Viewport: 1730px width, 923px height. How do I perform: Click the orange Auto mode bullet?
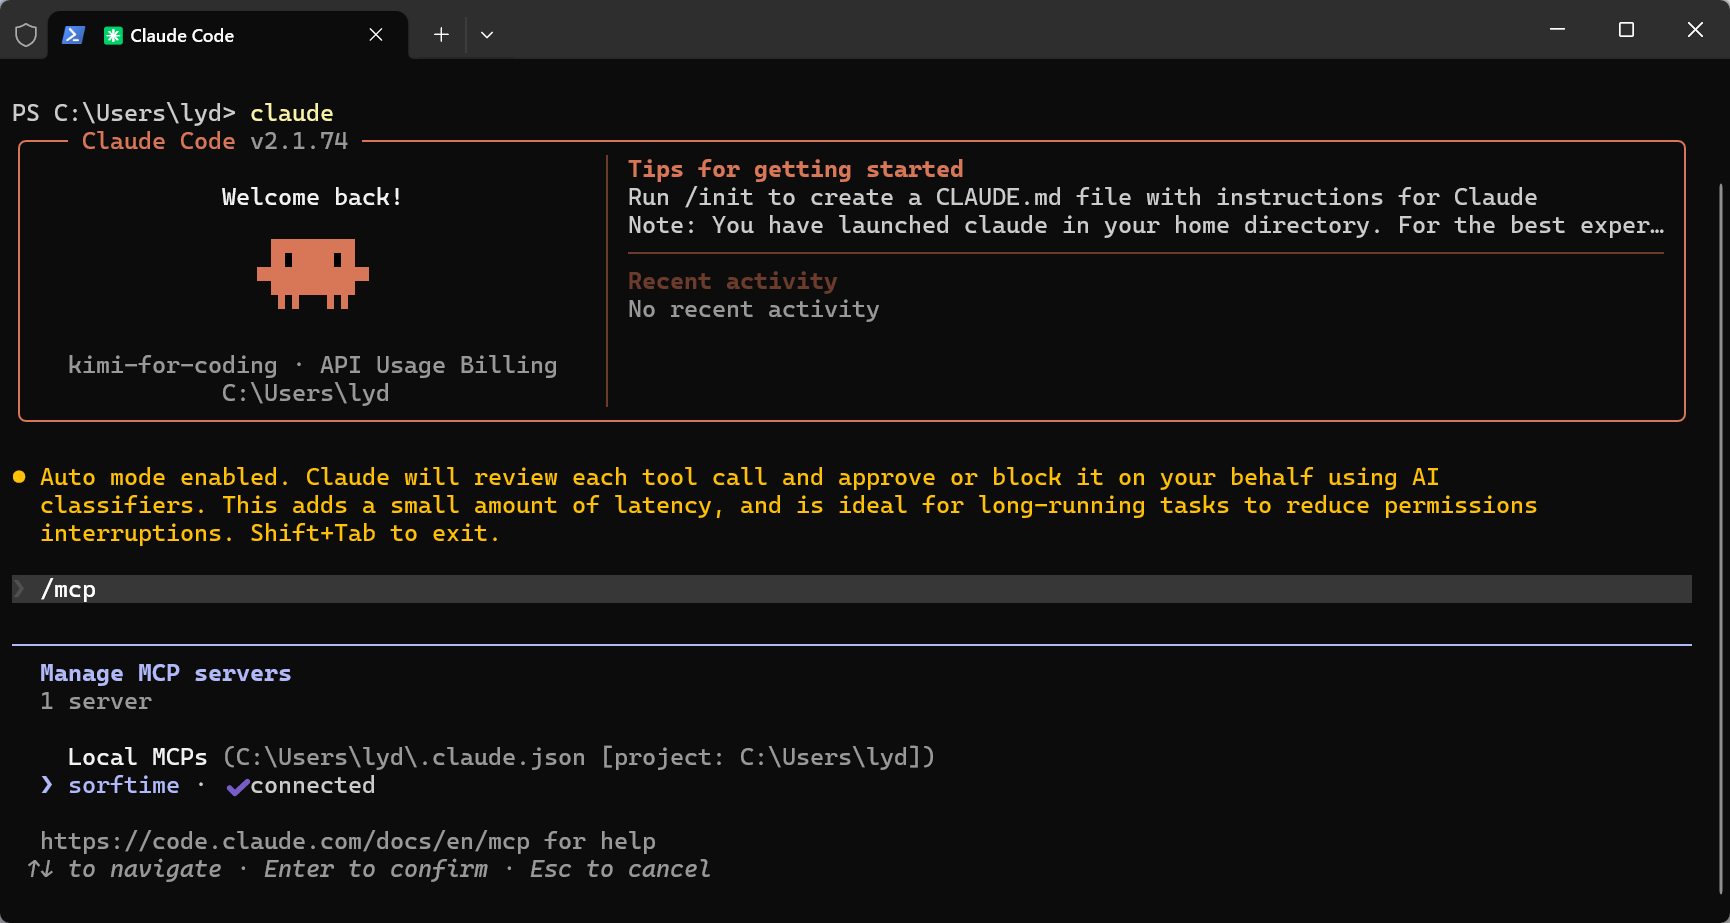19,477
